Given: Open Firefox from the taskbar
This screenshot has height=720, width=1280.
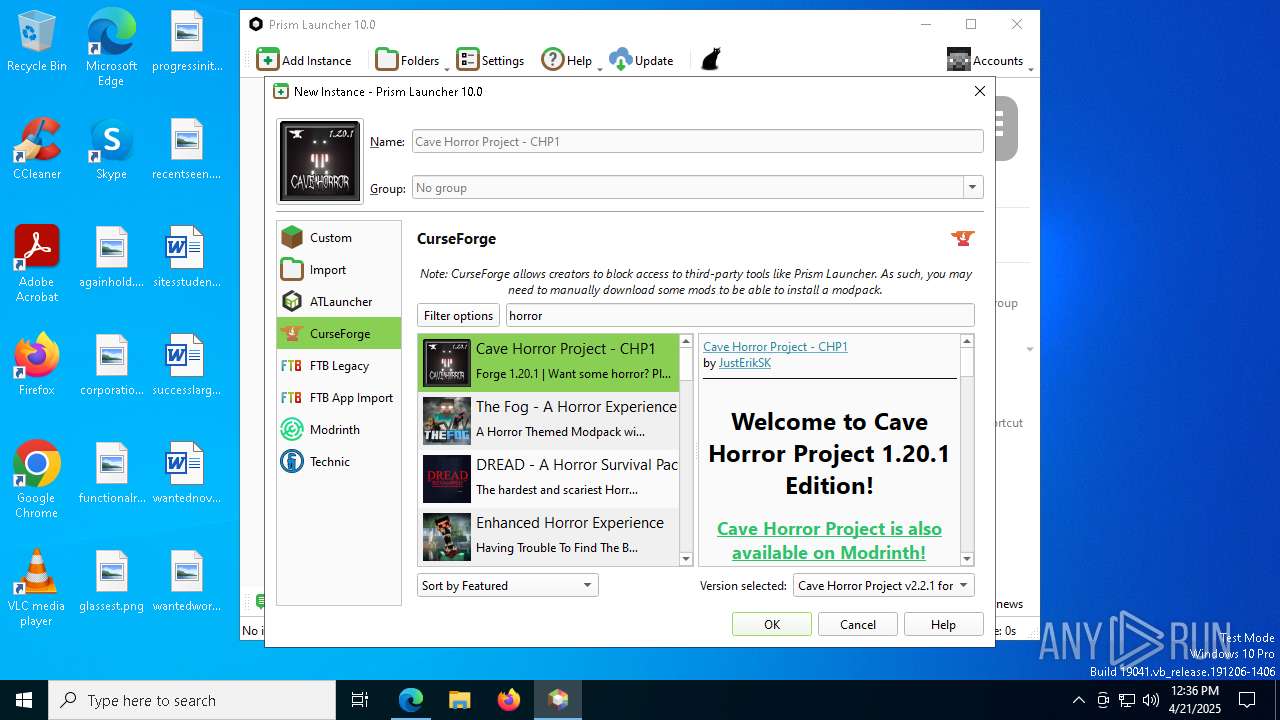Looking at the screenshot, I should coord(509,700).
